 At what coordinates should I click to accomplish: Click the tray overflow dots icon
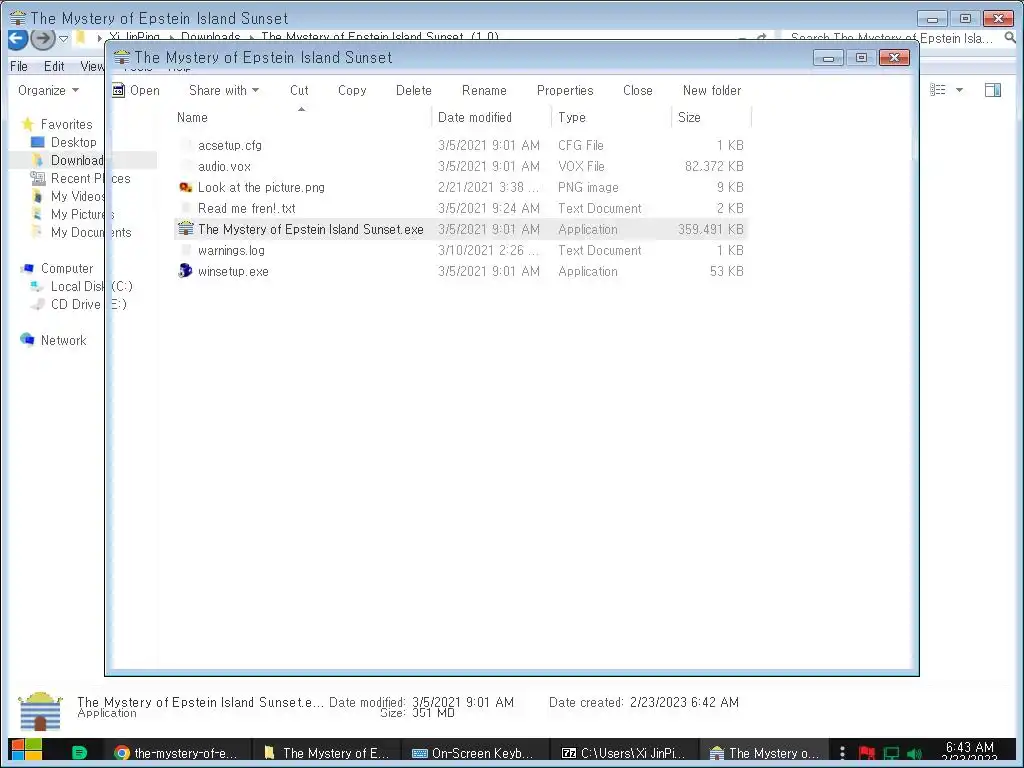(842, 753)
